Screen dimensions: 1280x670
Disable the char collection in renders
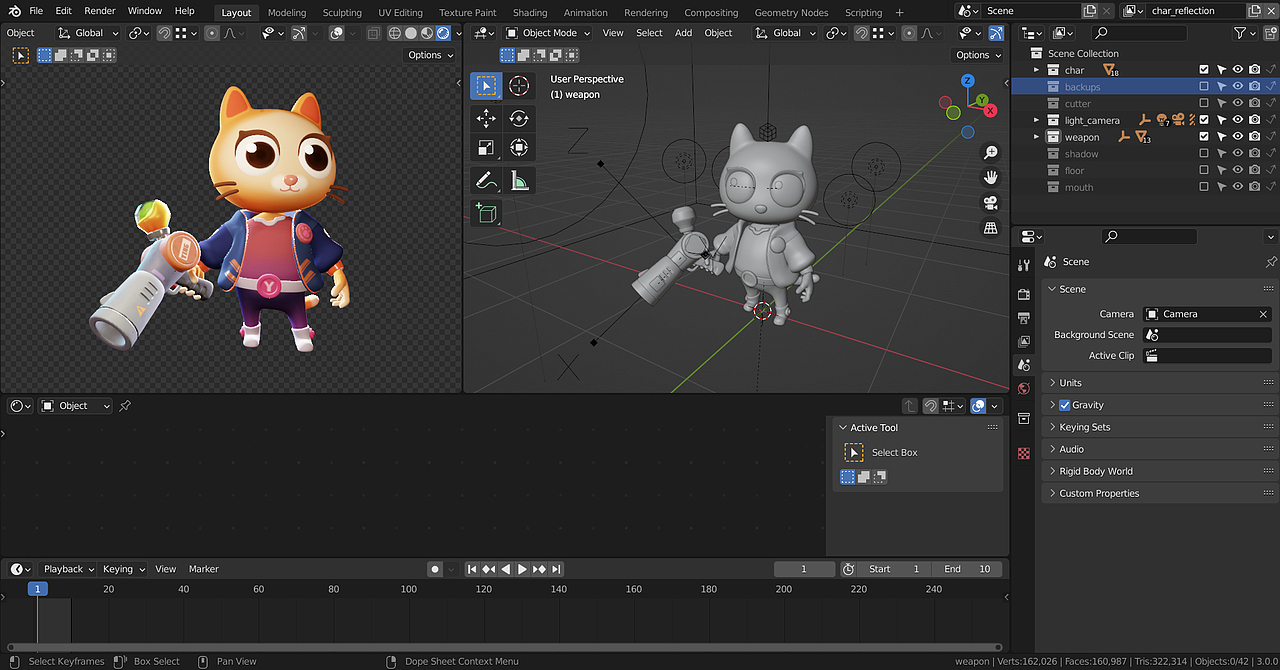click(1254, 70)
